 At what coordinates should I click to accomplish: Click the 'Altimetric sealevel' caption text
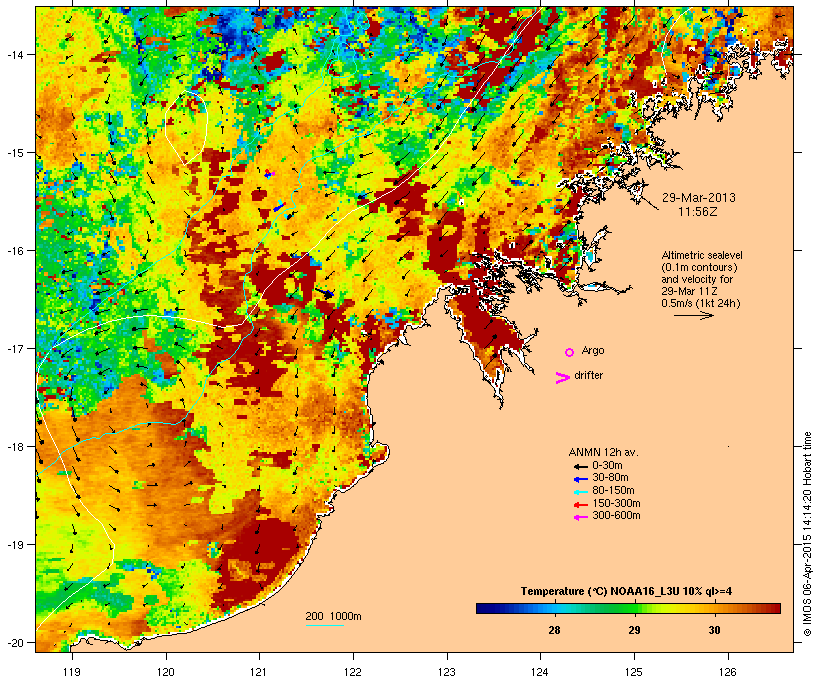point(702,255)
